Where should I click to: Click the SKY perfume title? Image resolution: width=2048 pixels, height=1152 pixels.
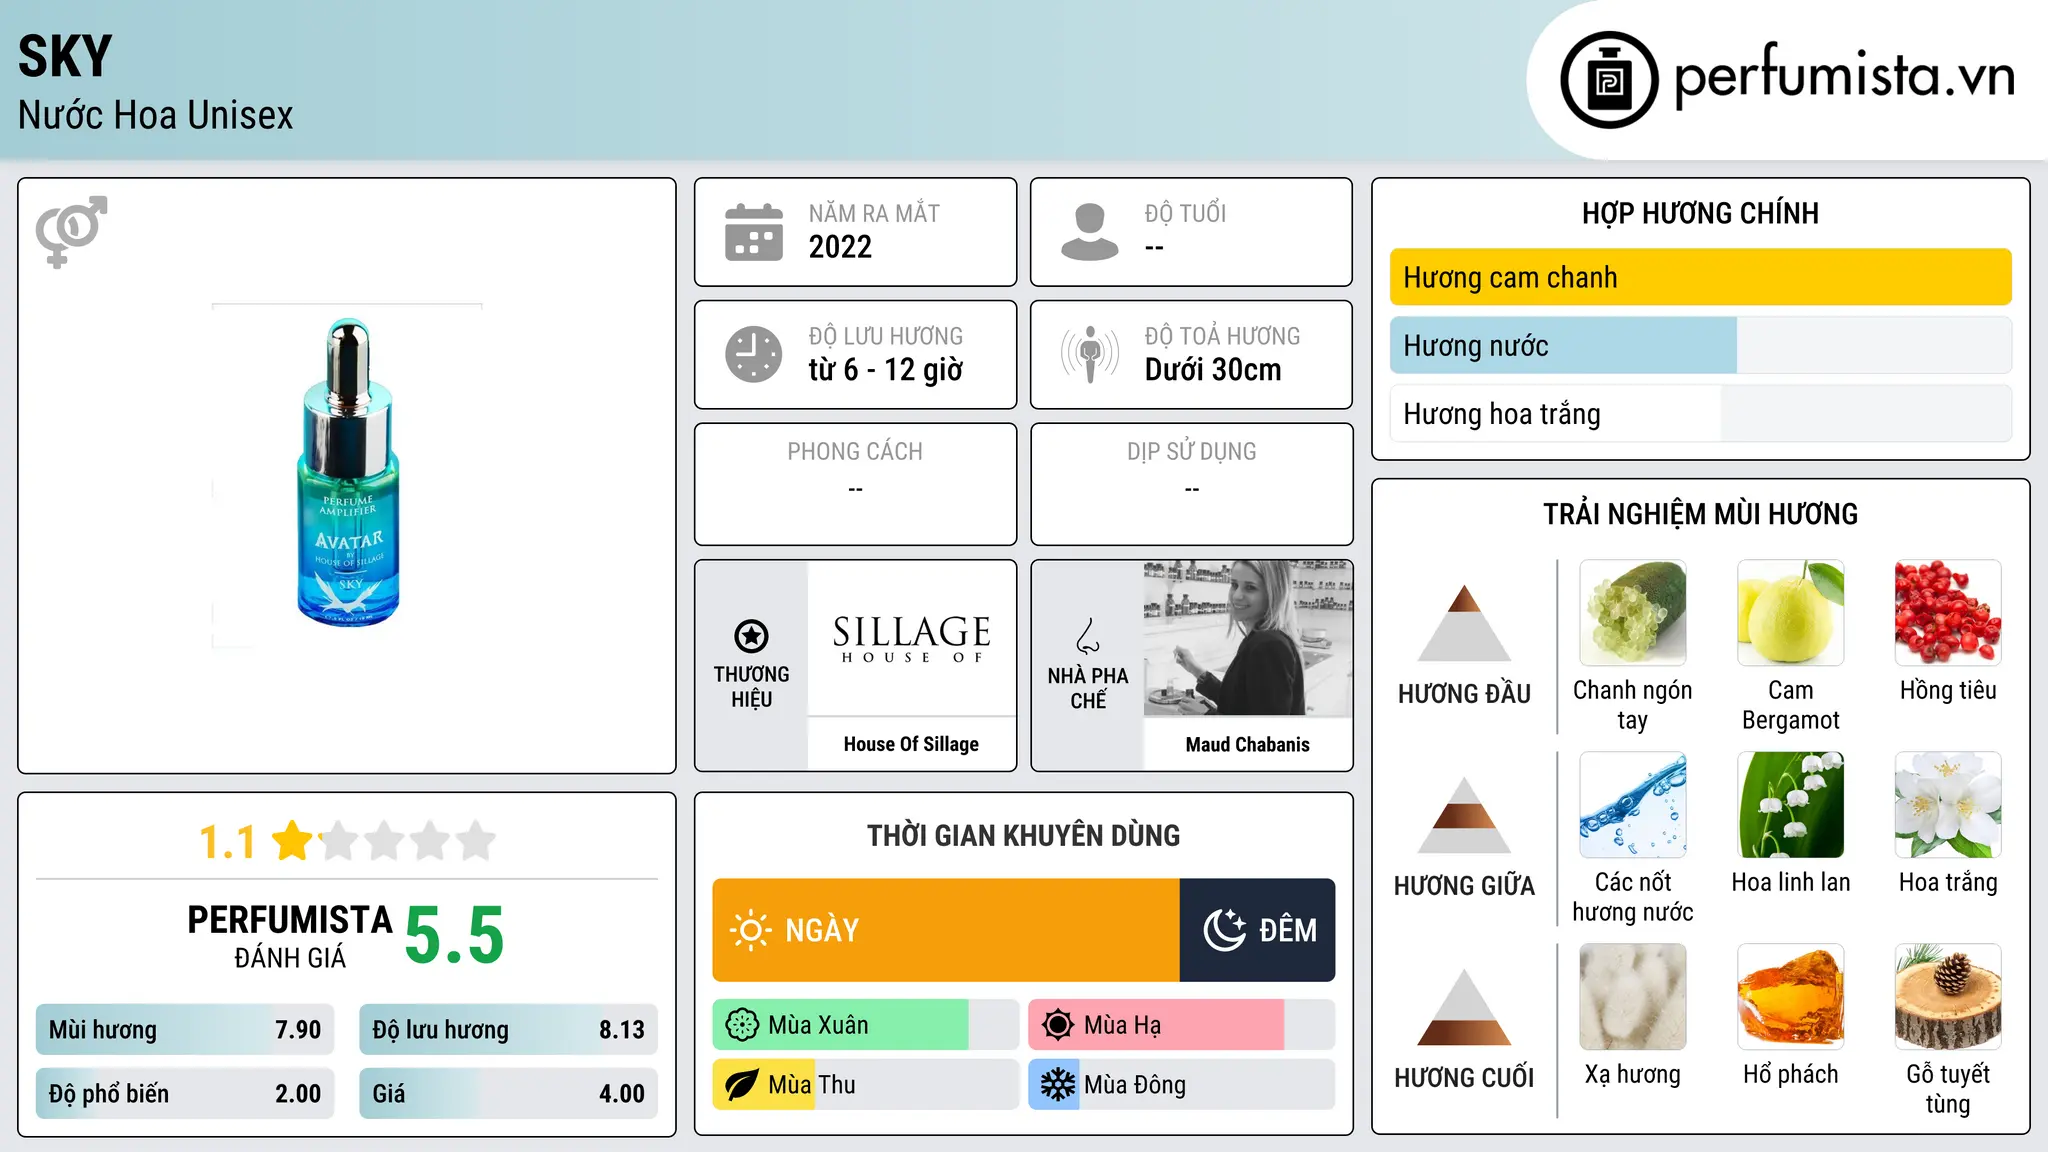pyautogui.click(x=65, y=56)
